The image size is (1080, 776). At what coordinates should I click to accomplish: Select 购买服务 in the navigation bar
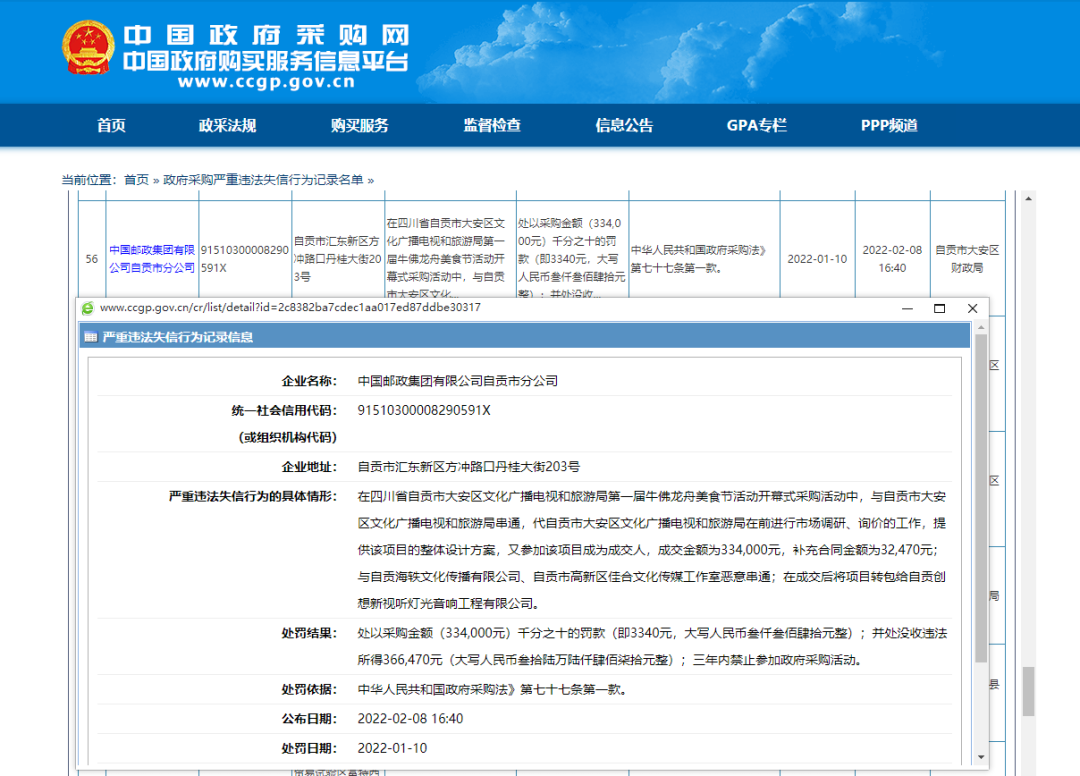click(359, 125)
